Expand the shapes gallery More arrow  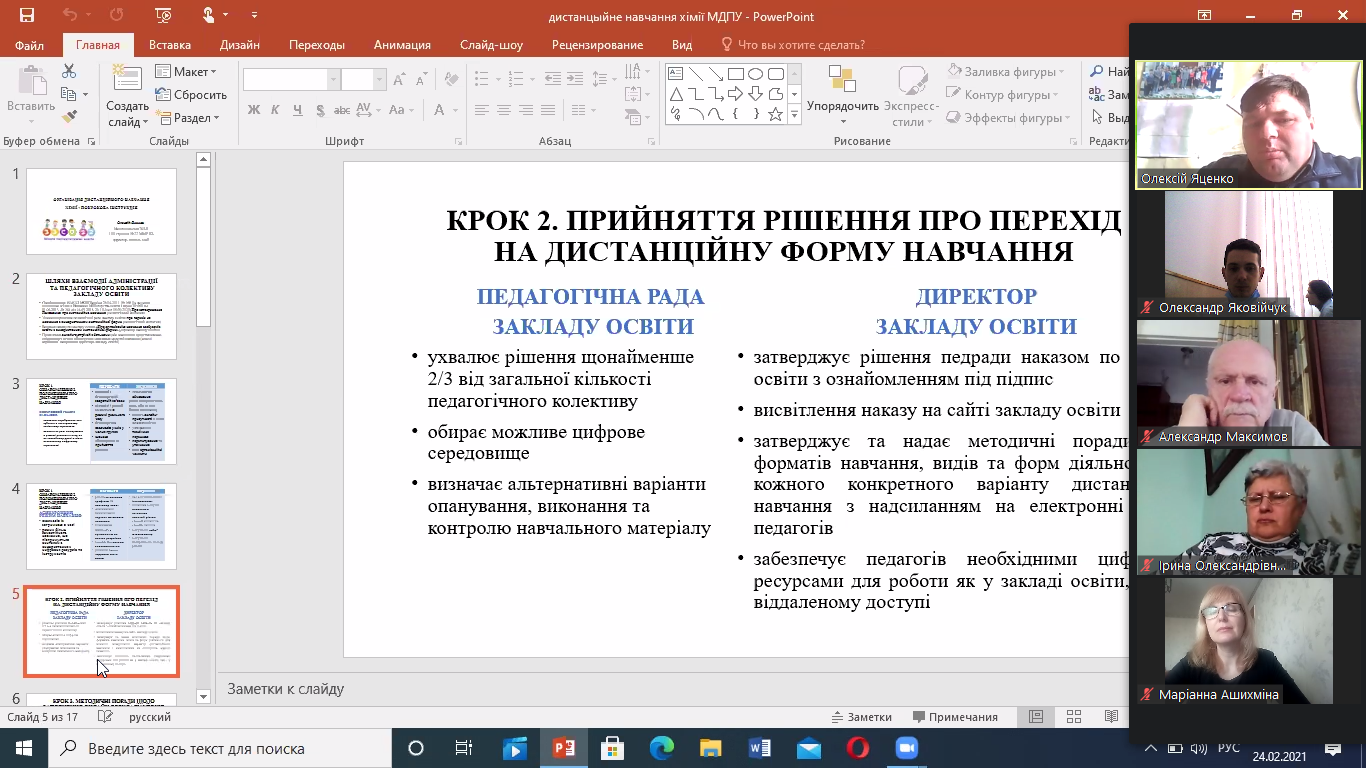[x=795, y=115]
